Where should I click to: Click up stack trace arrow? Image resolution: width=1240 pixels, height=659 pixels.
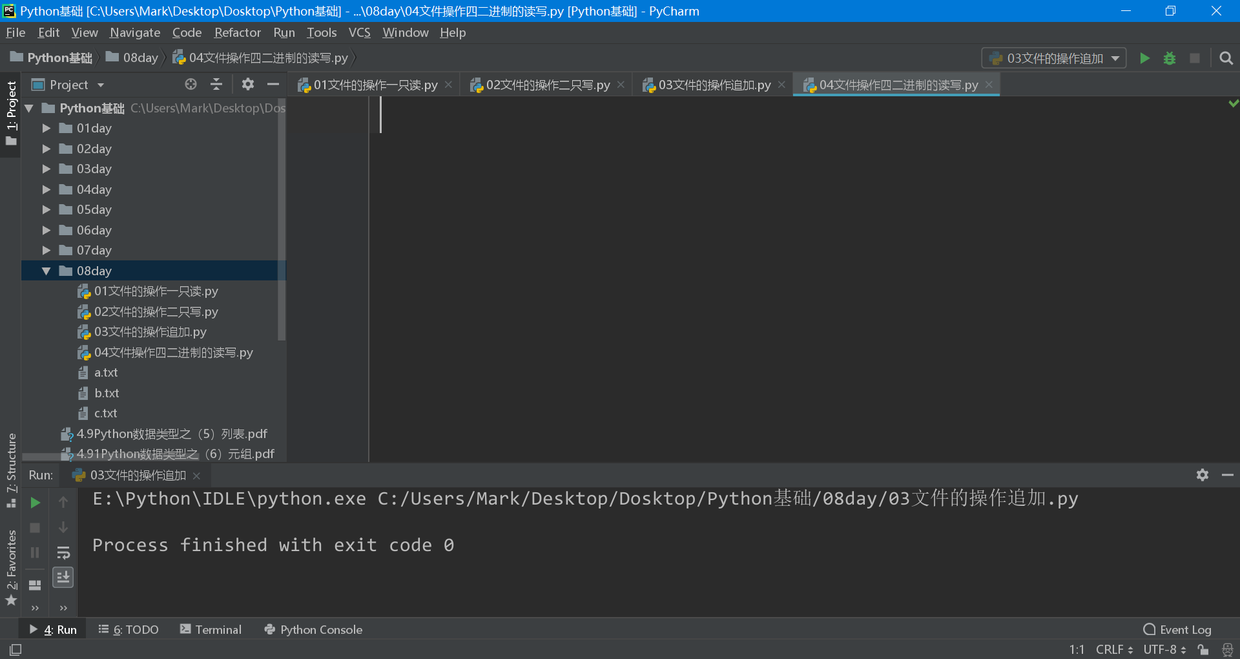(x=63, y=502)
